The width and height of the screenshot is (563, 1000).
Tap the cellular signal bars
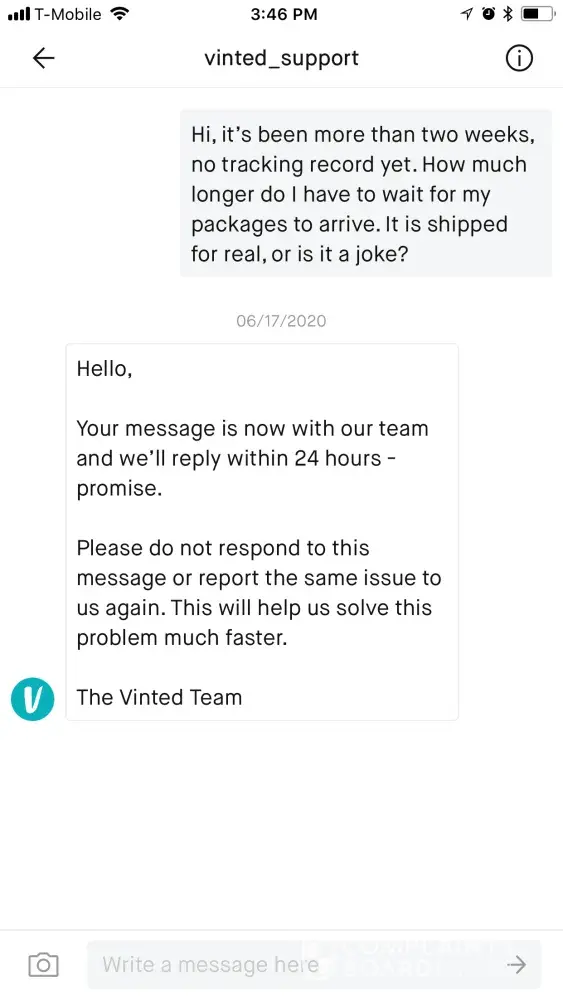(19, 14)
